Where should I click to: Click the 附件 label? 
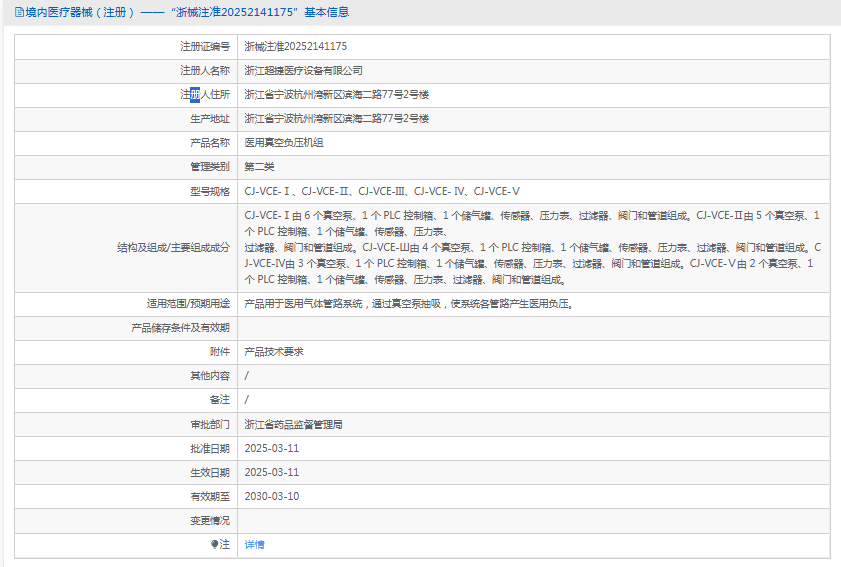[x=220, y=352]
